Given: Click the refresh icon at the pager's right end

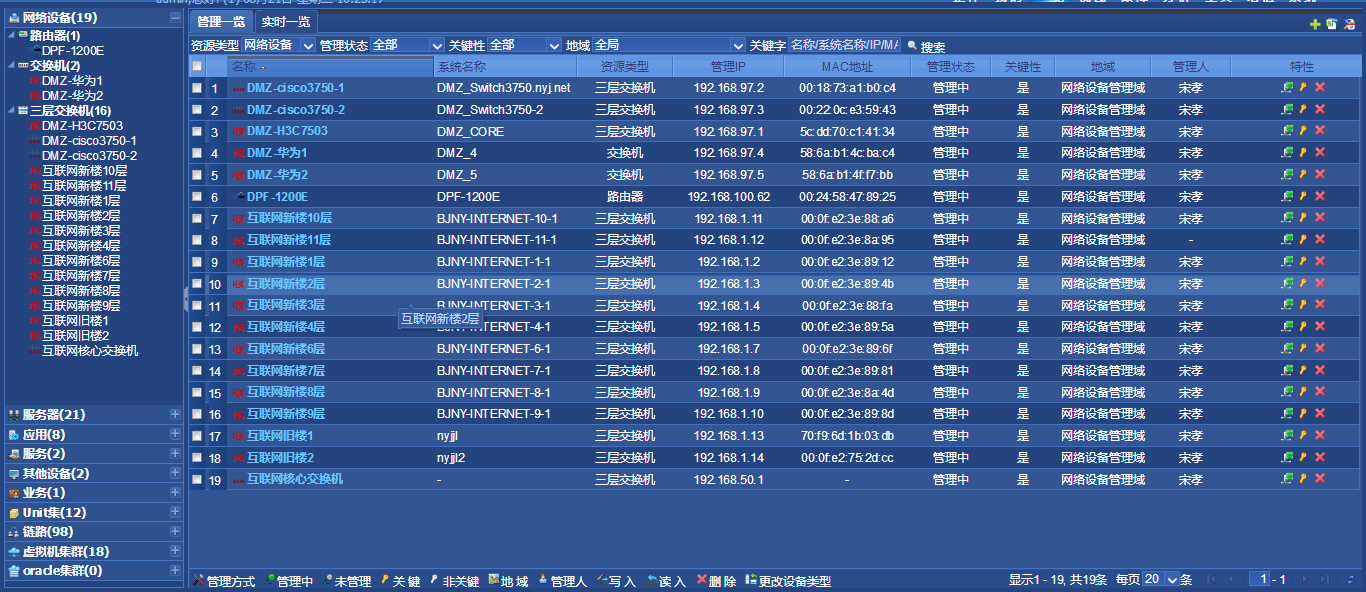Looking at the screenshot, I should [1350, 579].
